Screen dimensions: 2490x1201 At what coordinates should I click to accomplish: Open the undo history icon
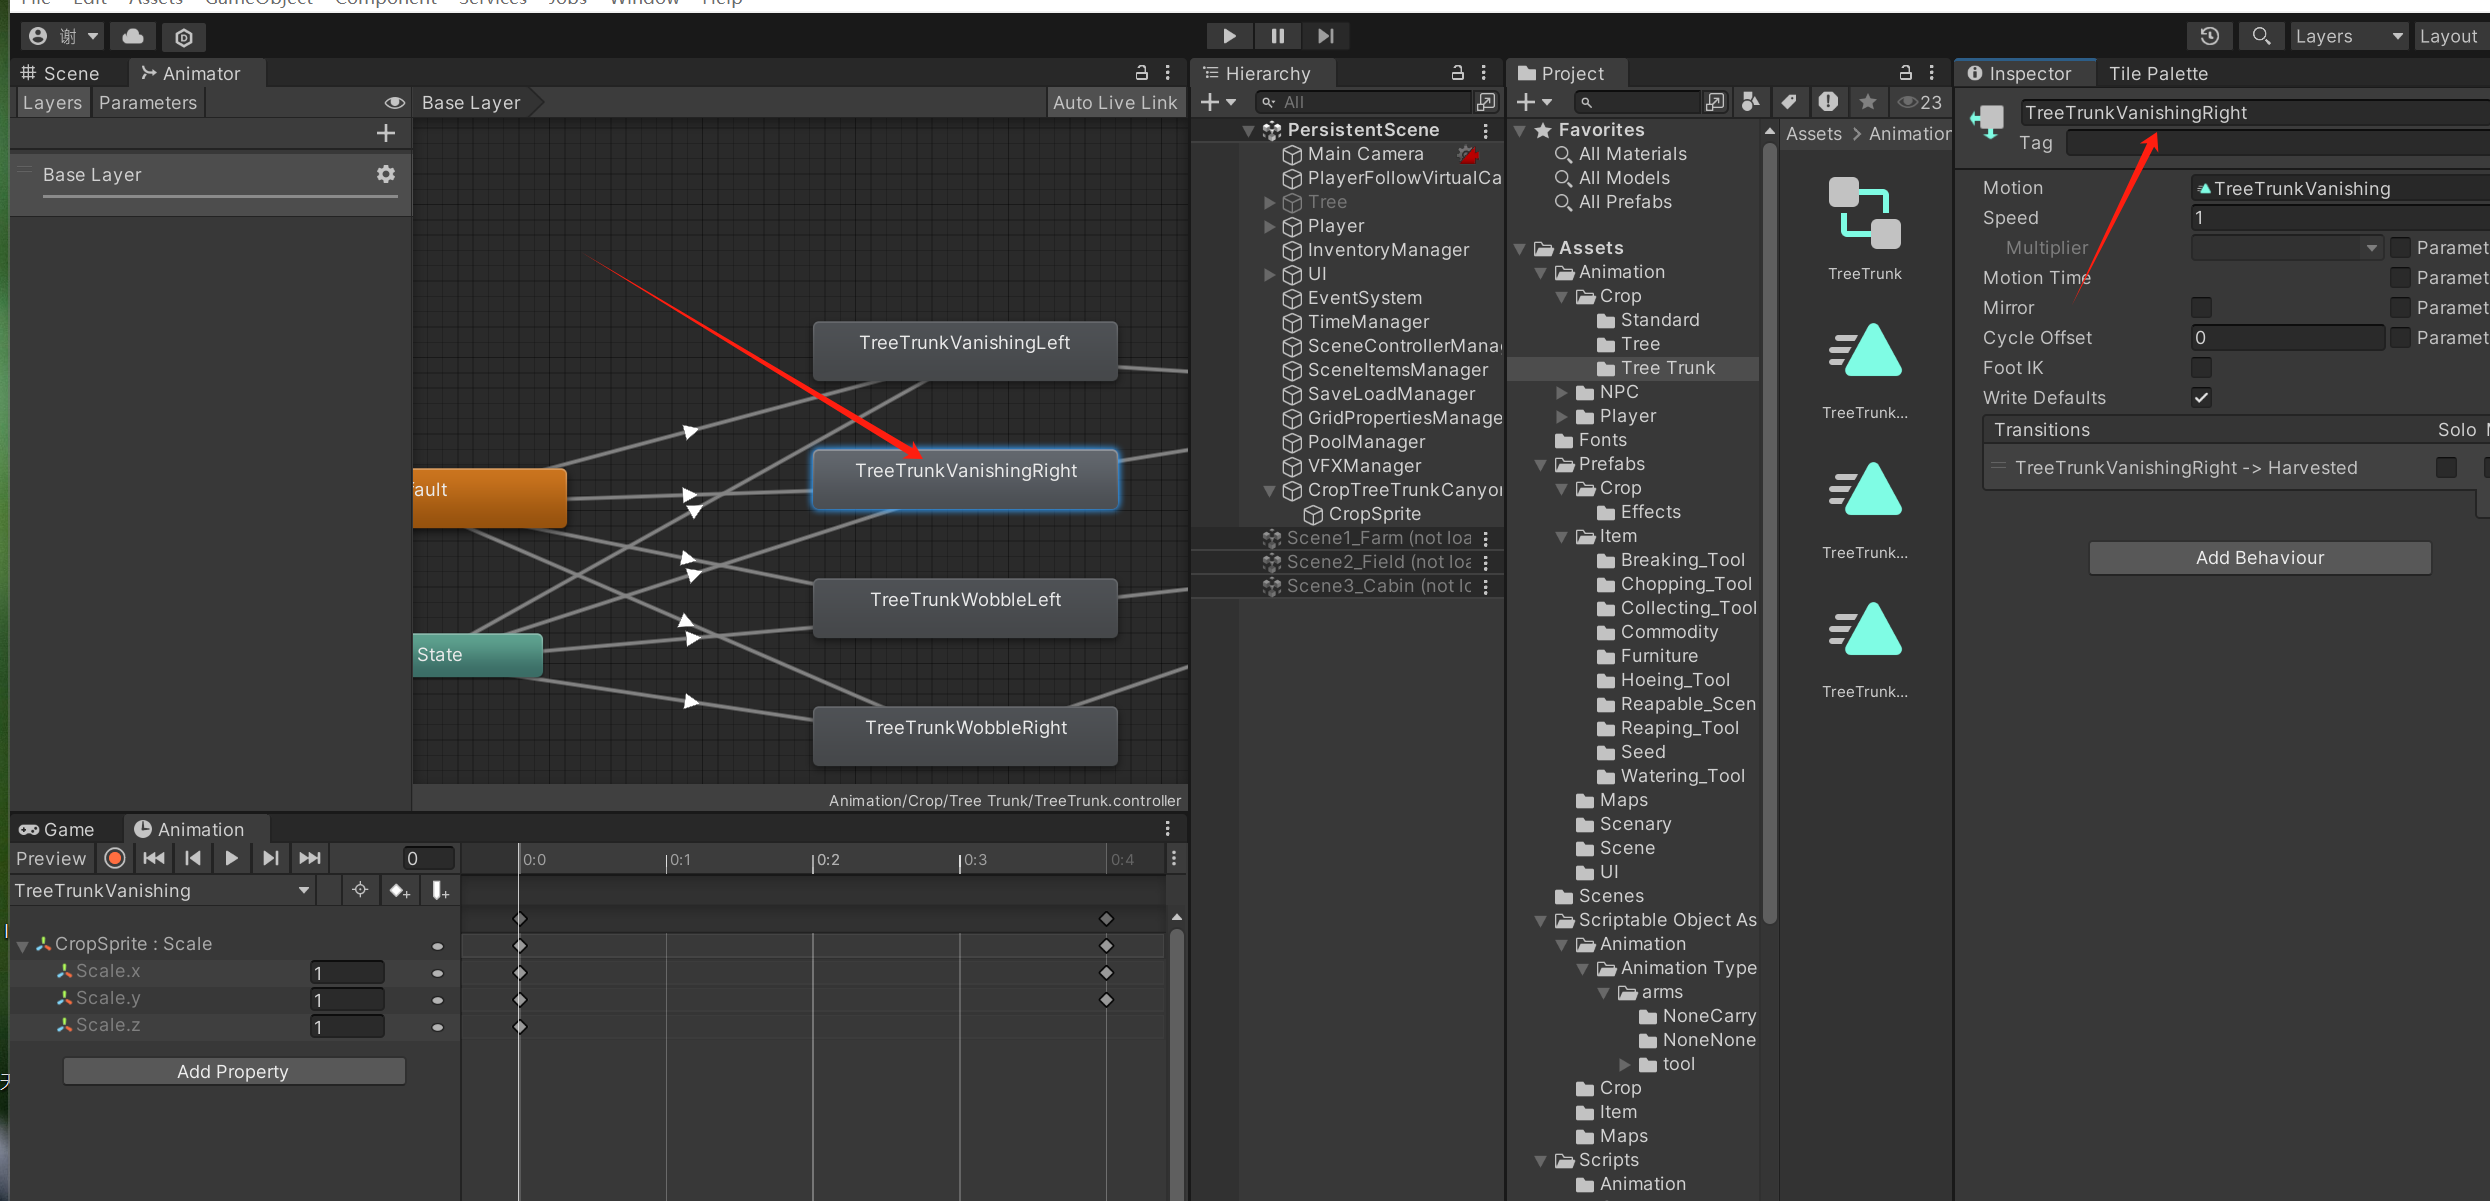click(x=2209, y=36)
